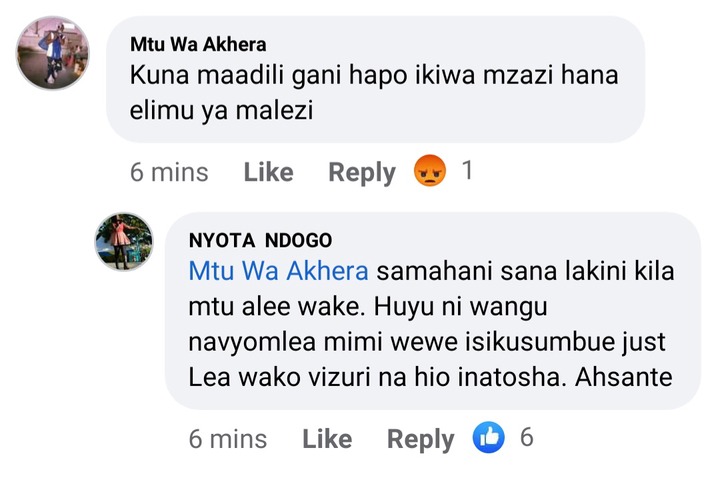
Task: Click the blue thumbs-up reaction icon
Action: 490,438
